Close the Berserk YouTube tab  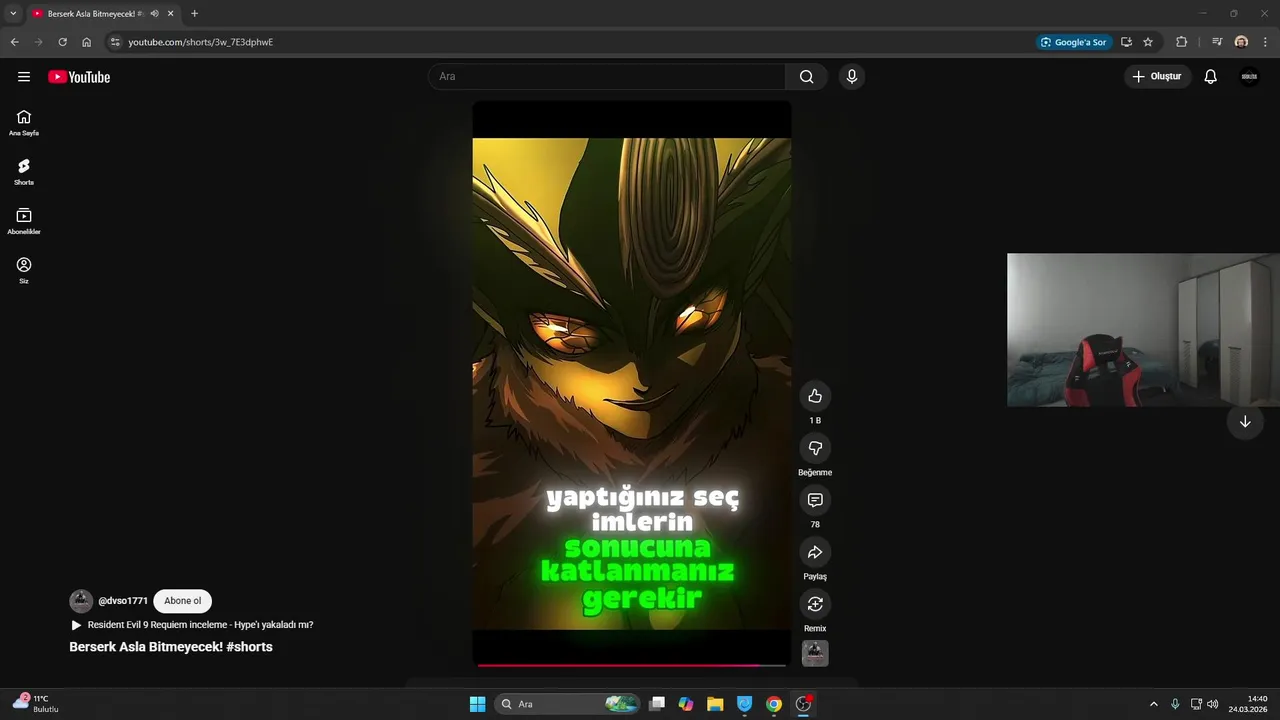pos(171,14)
